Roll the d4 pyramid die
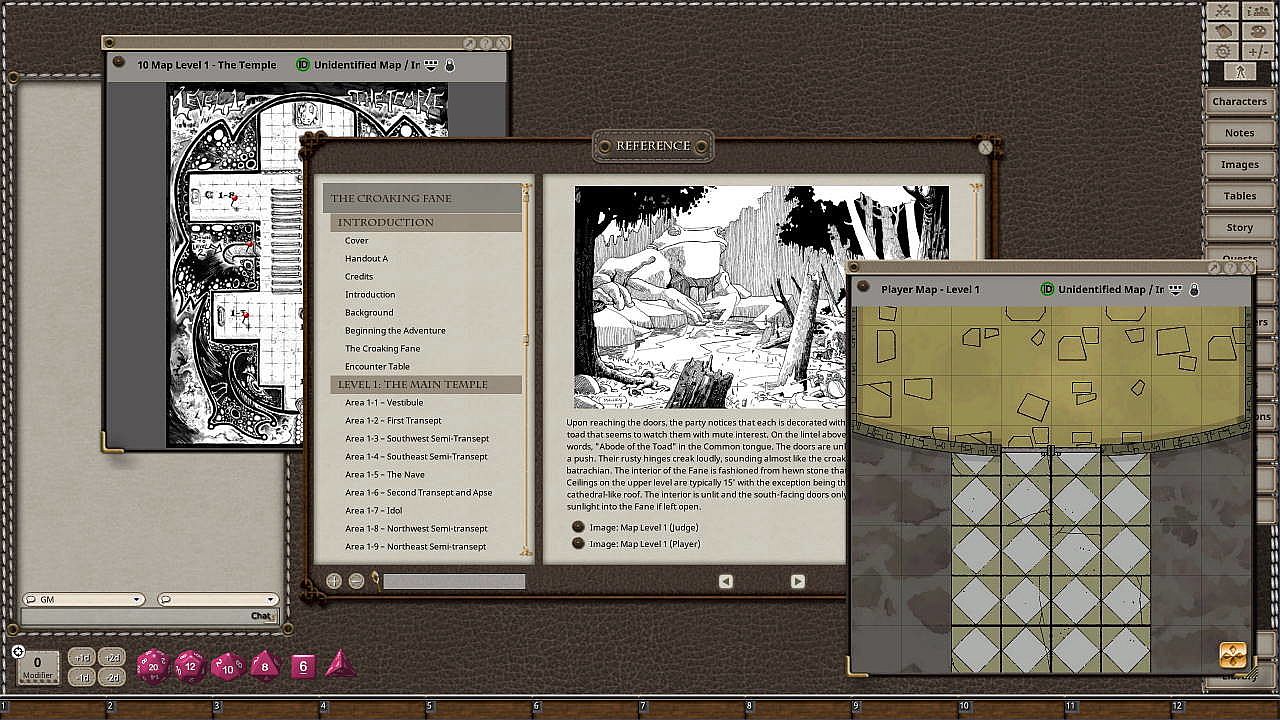Image resolution: width=1280 pixels, height=720 pixels. click(340, 665)
